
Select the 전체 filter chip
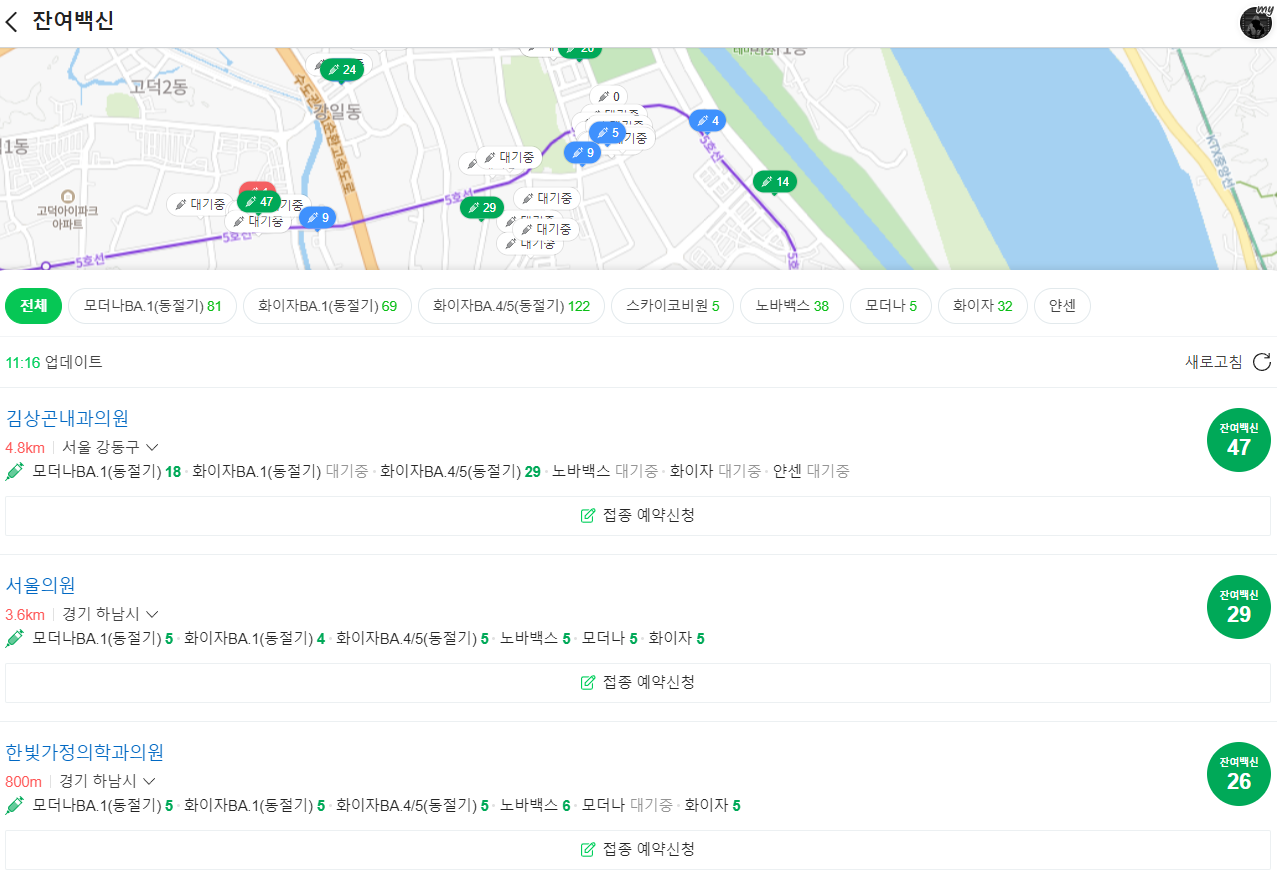[x=34, y=306]
